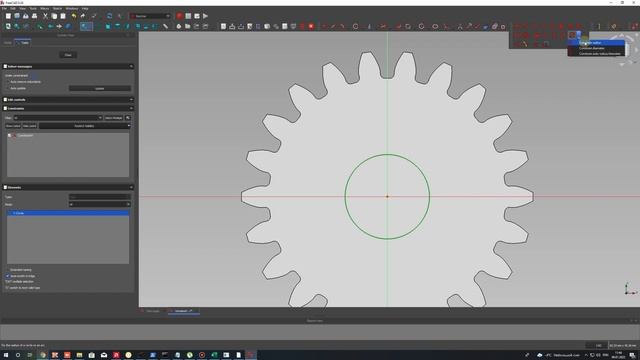Click the Refresh recompute icon

pos(109,16)
